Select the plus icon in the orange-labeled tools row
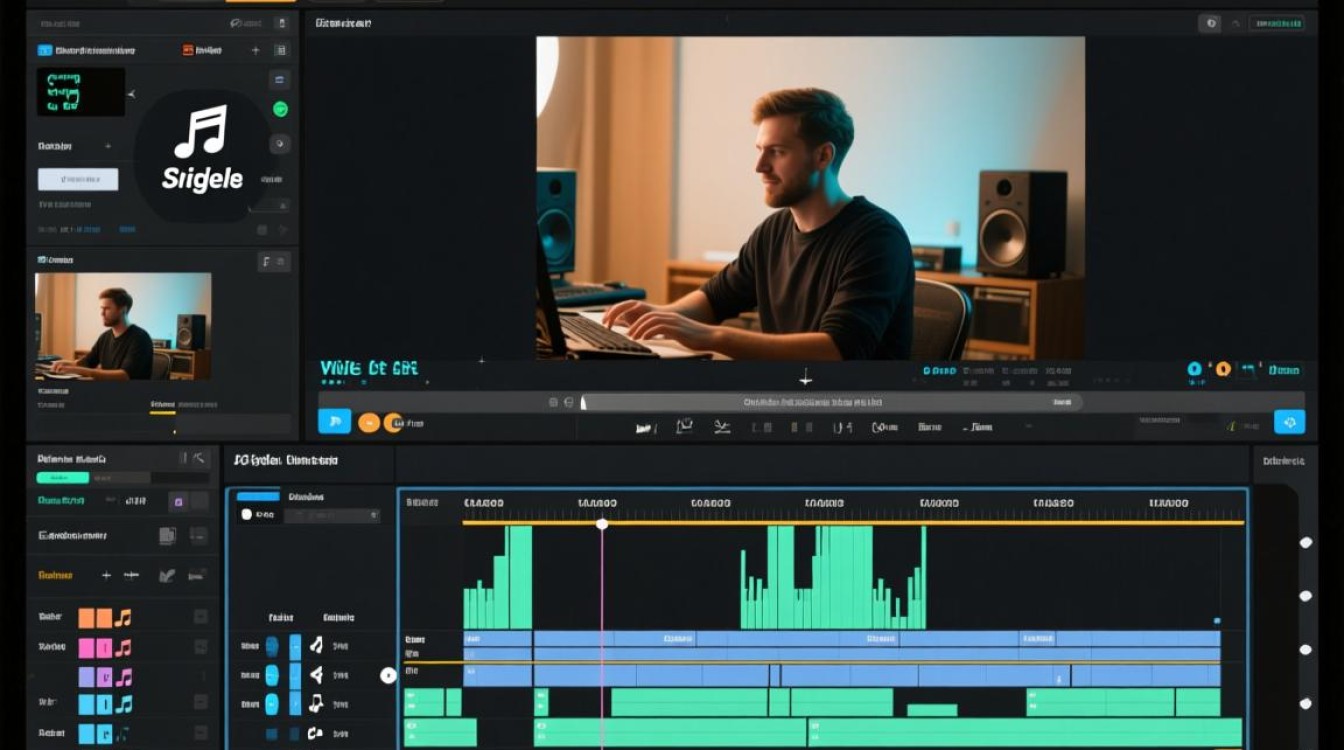This screenshot has height=750, width=1344. tap(106, 575)
